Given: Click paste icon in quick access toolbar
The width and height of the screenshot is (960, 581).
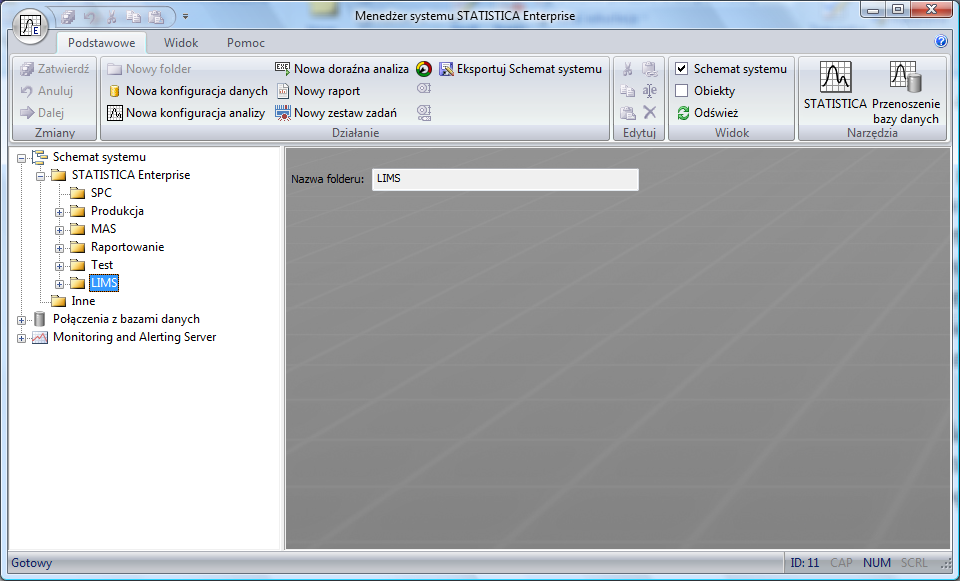Looking at the screenshot, I should pos(156,17).
